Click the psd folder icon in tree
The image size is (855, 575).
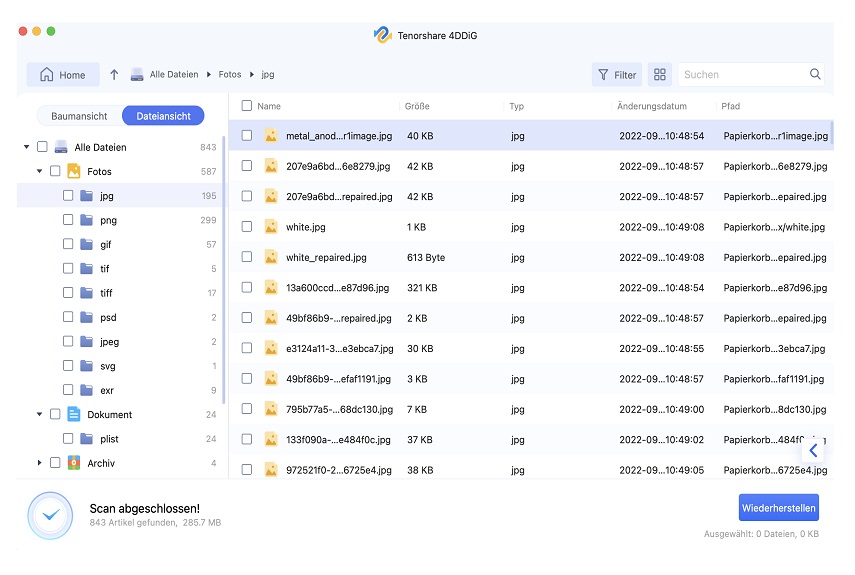86,317
